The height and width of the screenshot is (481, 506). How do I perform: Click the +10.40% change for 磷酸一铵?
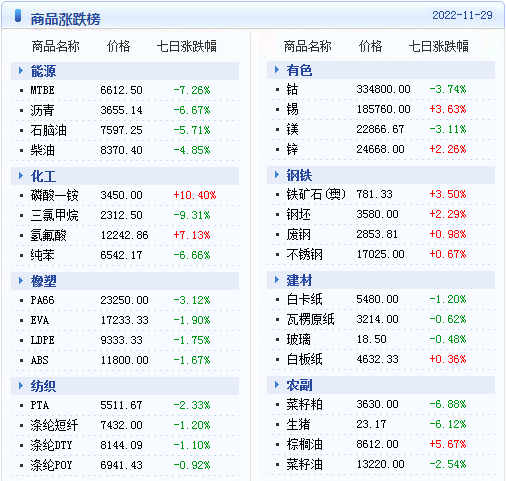tap(195, 195)
